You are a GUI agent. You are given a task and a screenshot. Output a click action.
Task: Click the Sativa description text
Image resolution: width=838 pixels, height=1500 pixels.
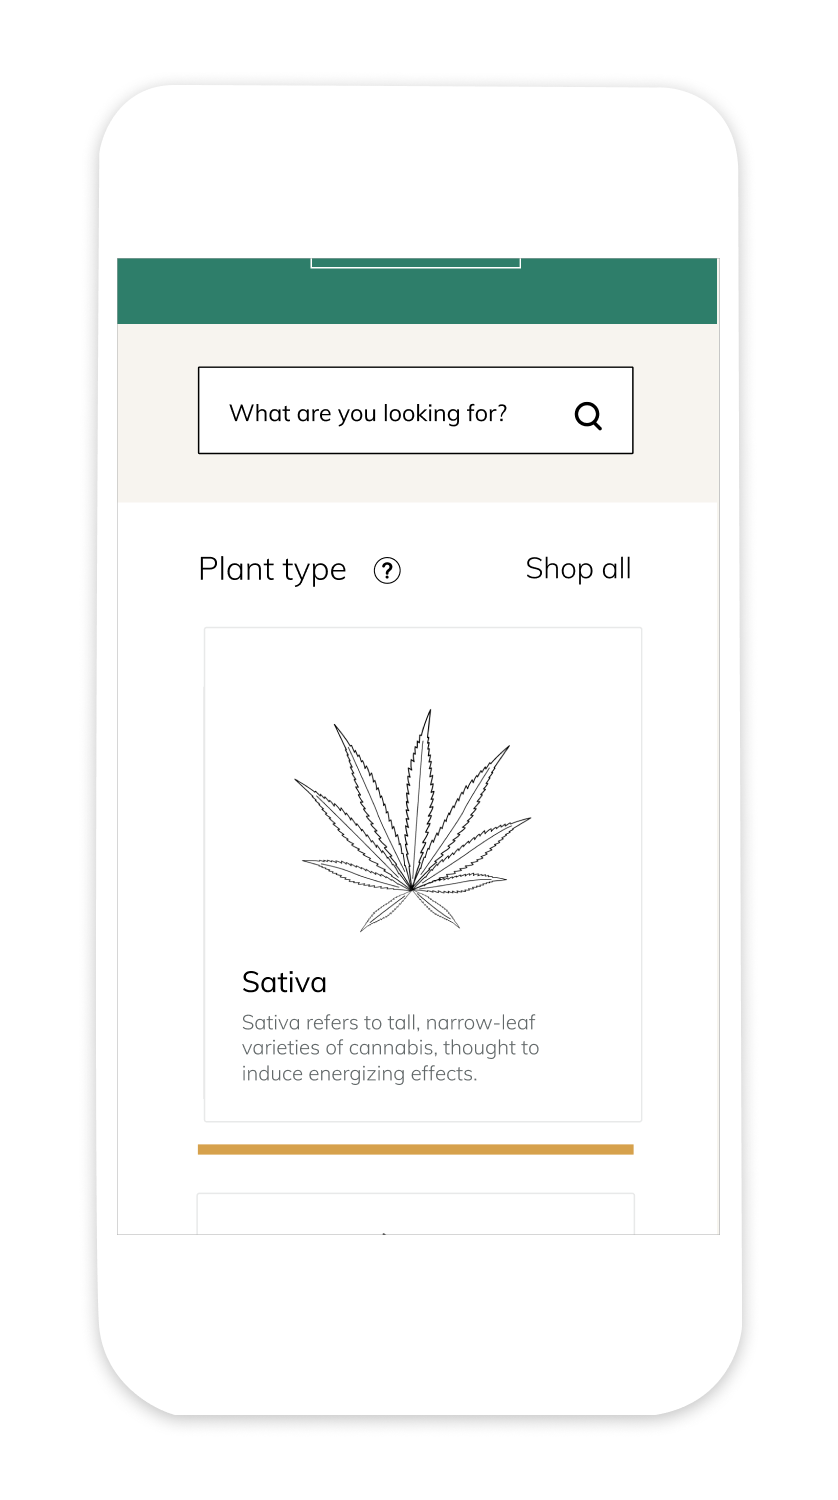pyautogui.click(x=390, y=1048)
